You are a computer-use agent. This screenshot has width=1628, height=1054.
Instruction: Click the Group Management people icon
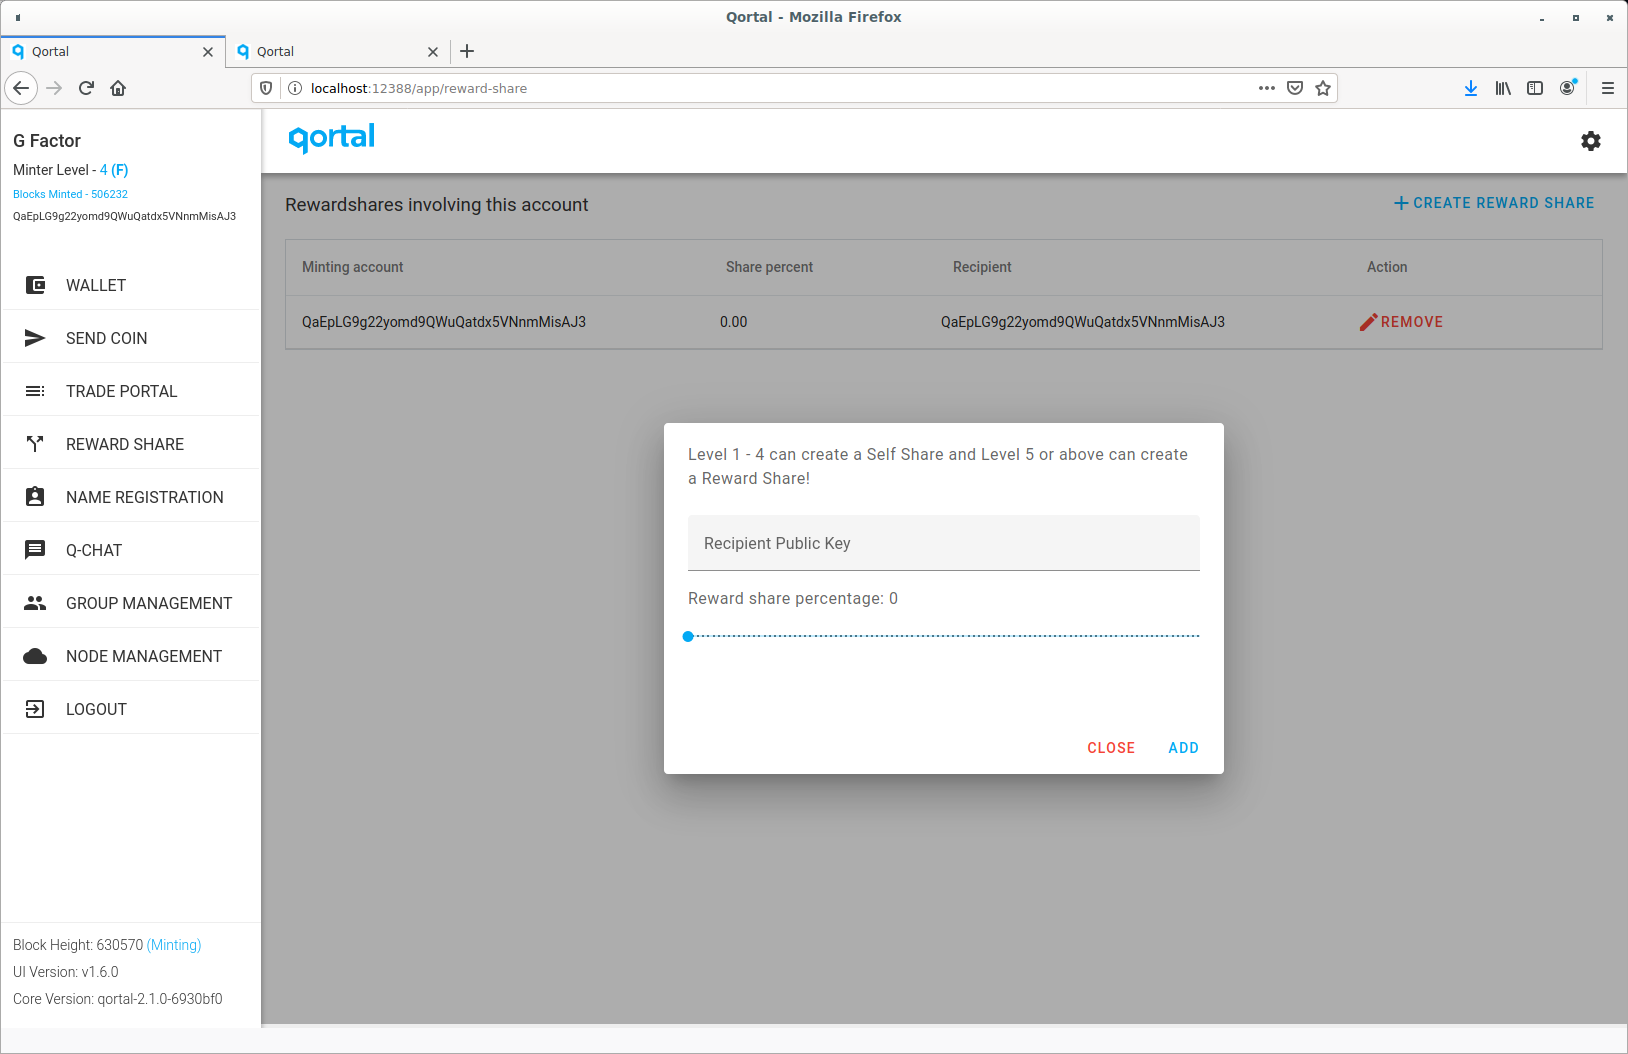(x=35, y=603)
